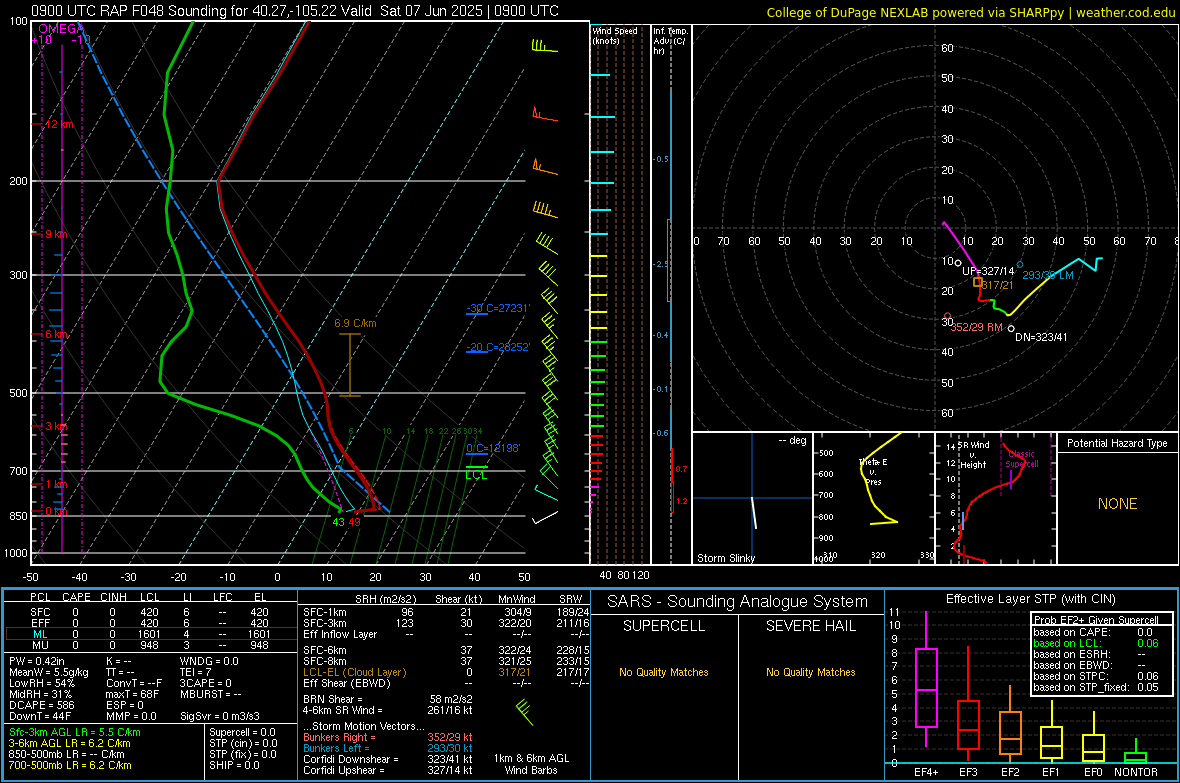
Task: Click the 'SARS - Sounding Analogue System' title
Action: (737, 602)
